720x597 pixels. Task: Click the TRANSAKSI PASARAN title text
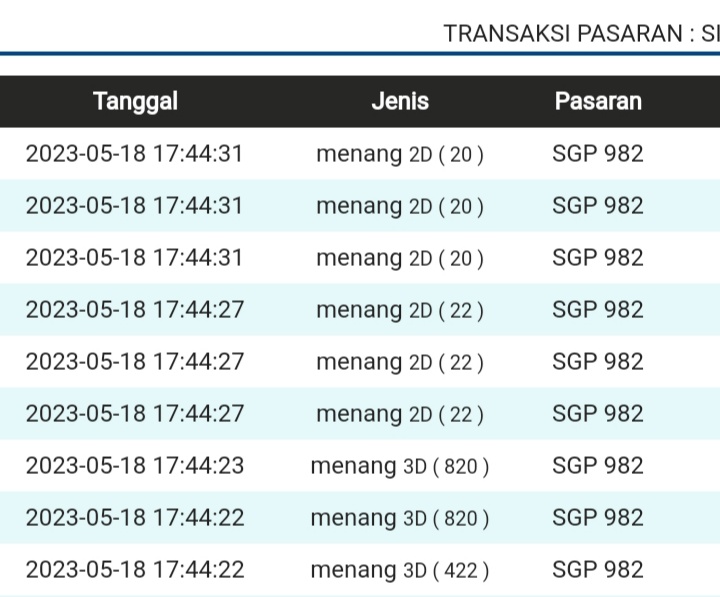pos(581,33)
